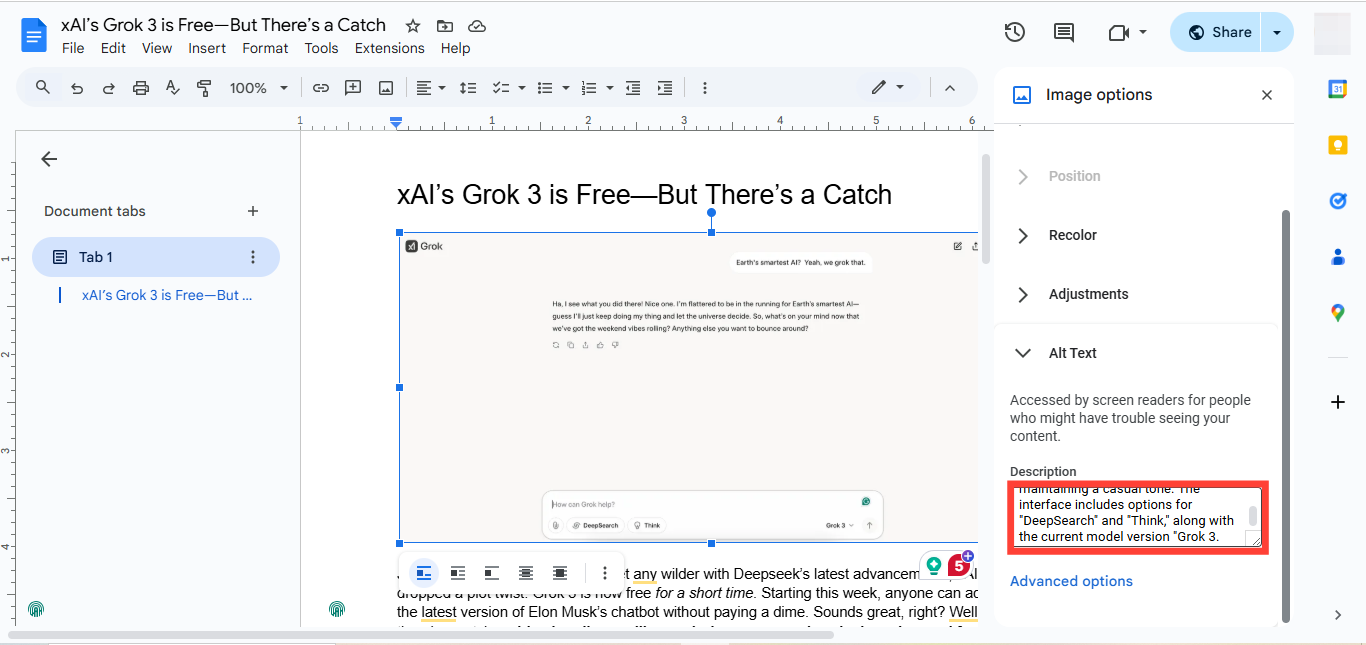The image size is (1366, 645).
Task: Click the Redo arrow
Action: [x=108, y=88]
